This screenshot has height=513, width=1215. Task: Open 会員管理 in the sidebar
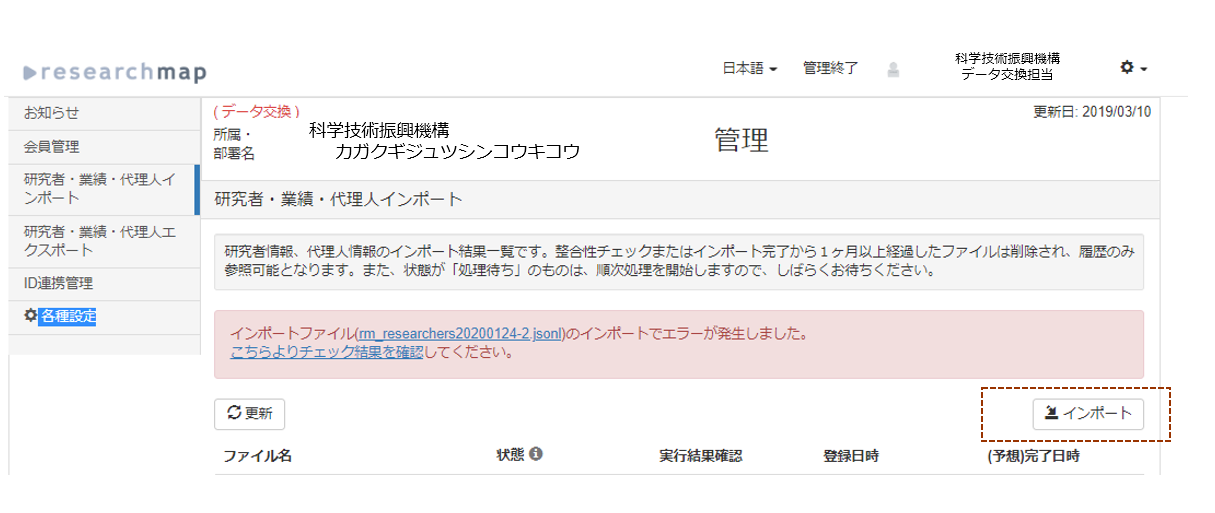coord(52,147)
